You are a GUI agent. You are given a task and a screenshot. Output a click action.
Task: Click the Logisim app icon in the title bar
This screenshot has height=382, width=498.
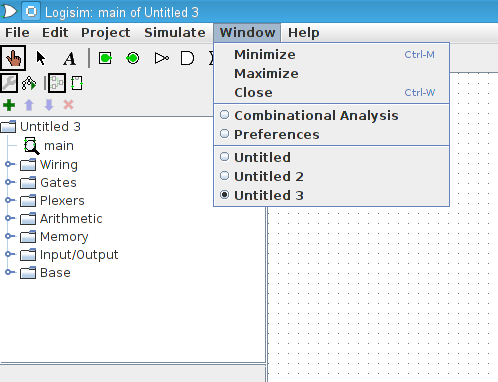coord(9,12)
